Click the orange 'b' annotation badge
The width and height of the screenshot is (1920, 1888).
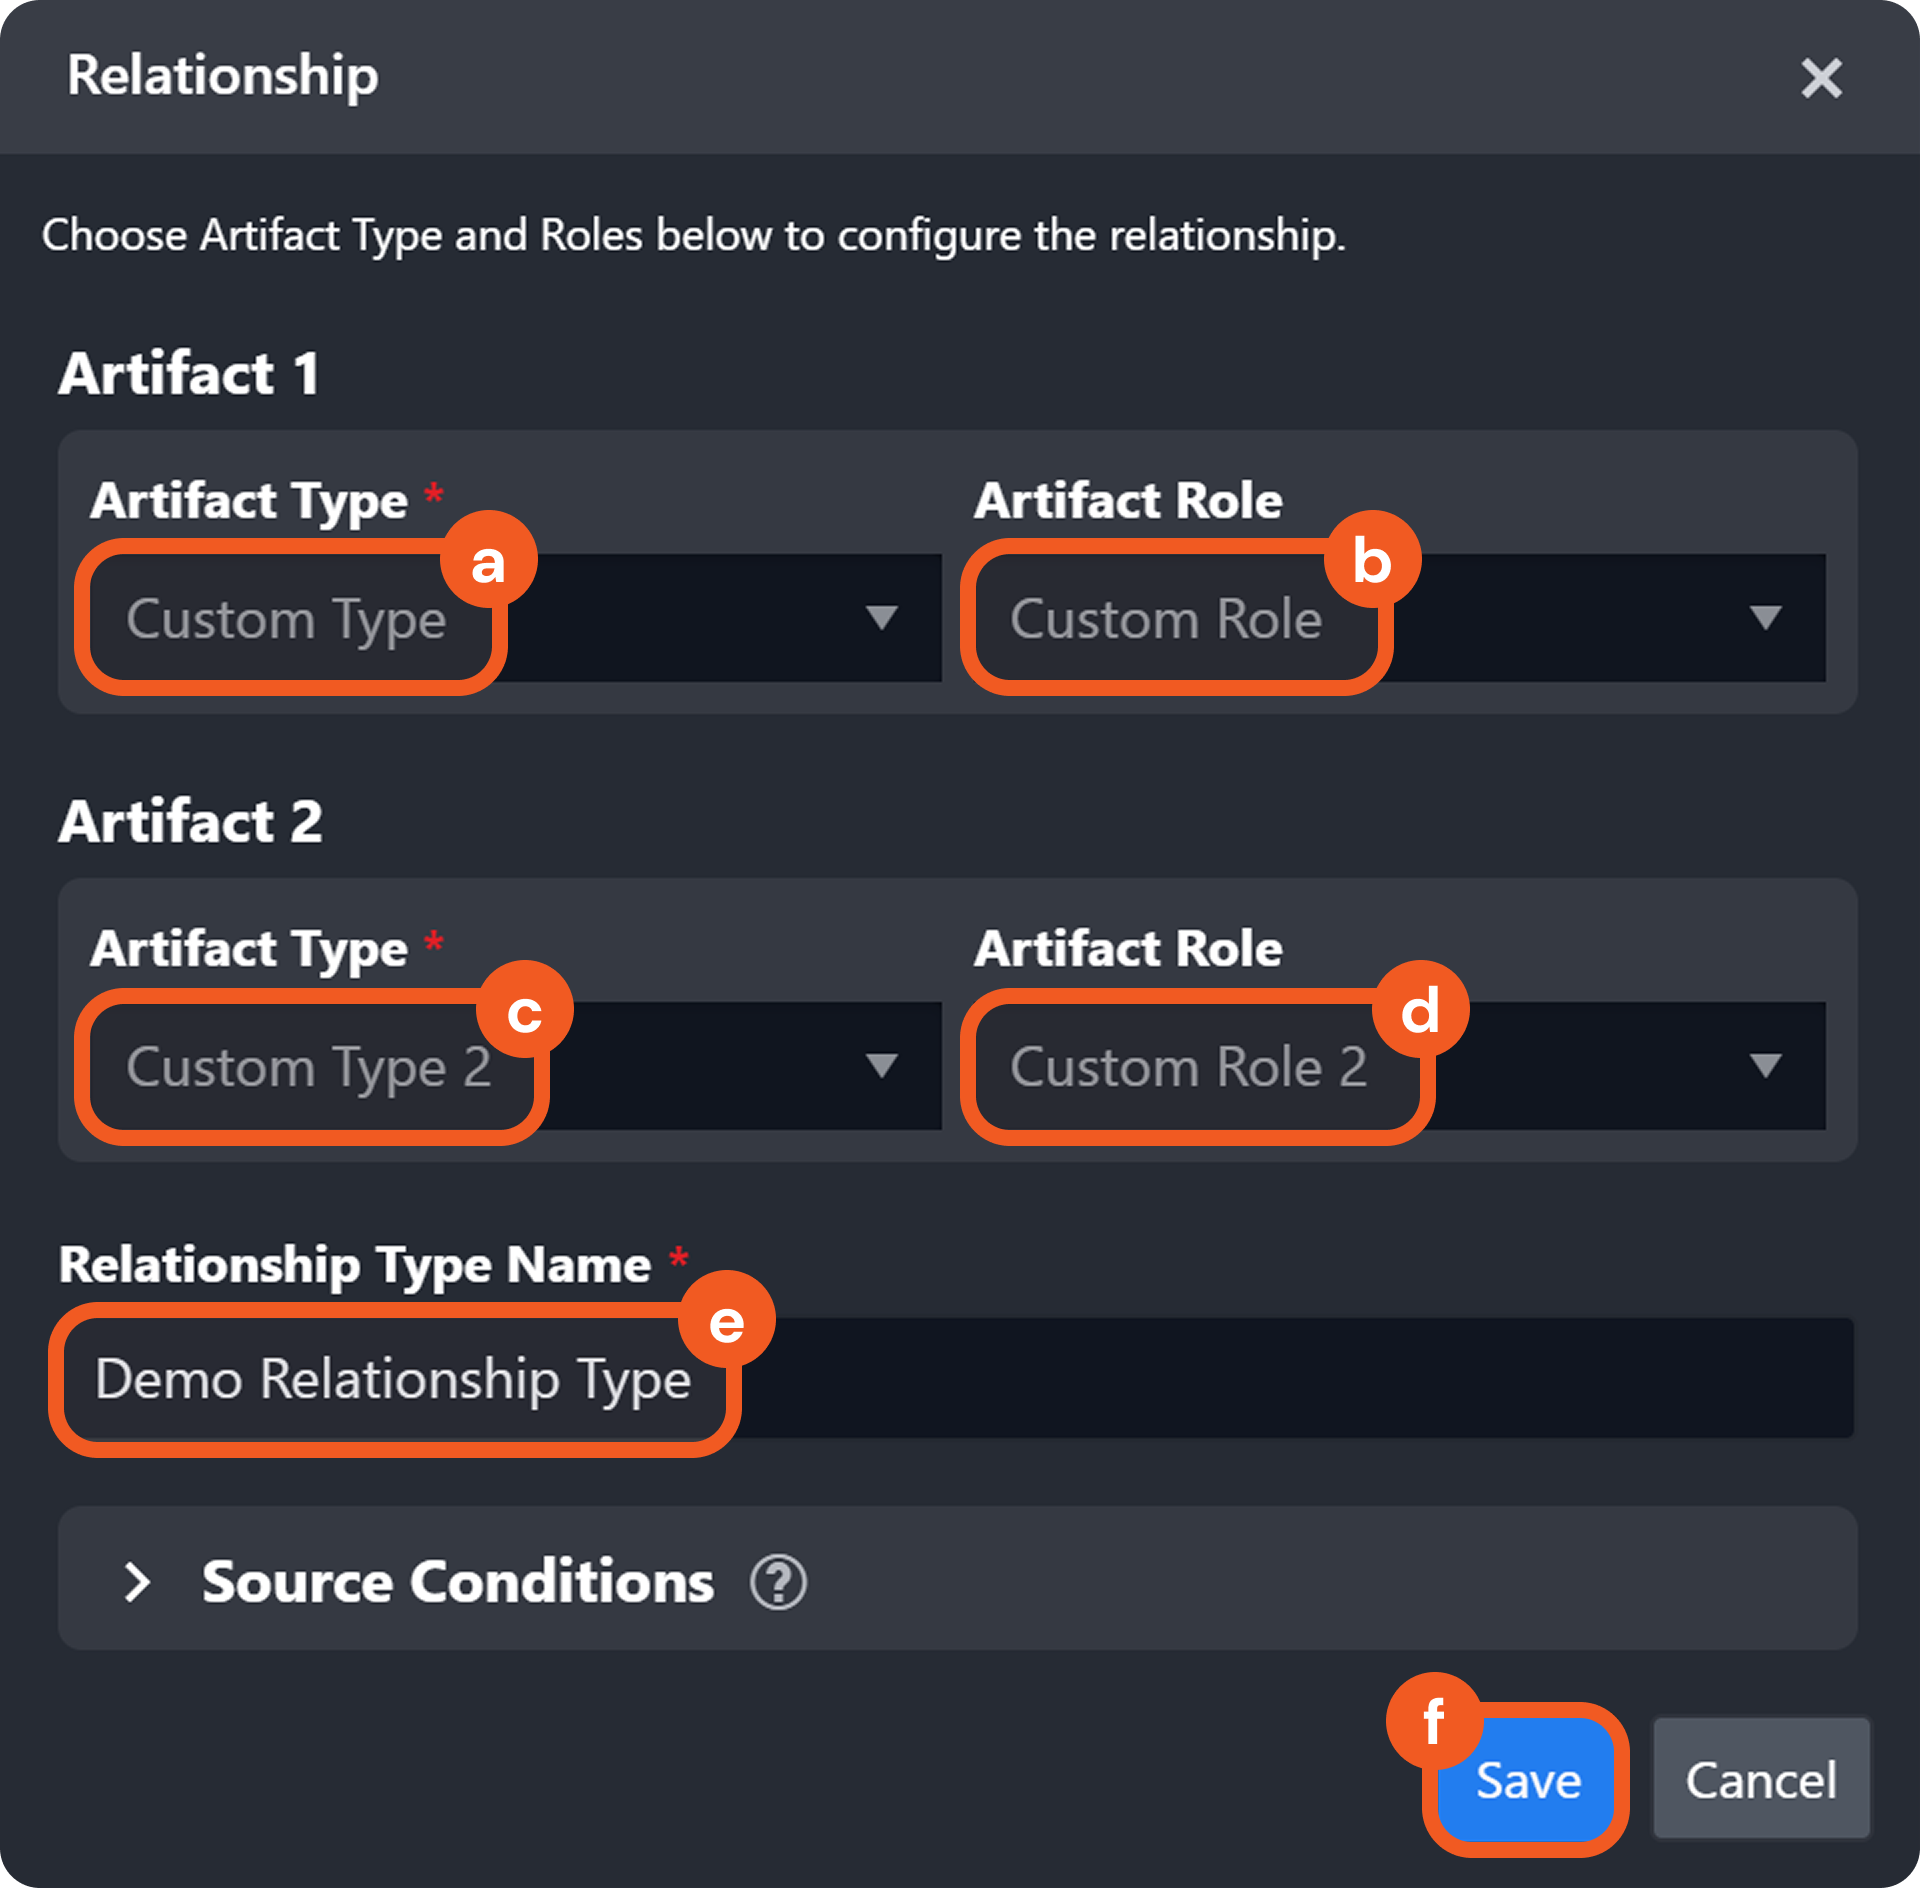(x=1372, y=561)
